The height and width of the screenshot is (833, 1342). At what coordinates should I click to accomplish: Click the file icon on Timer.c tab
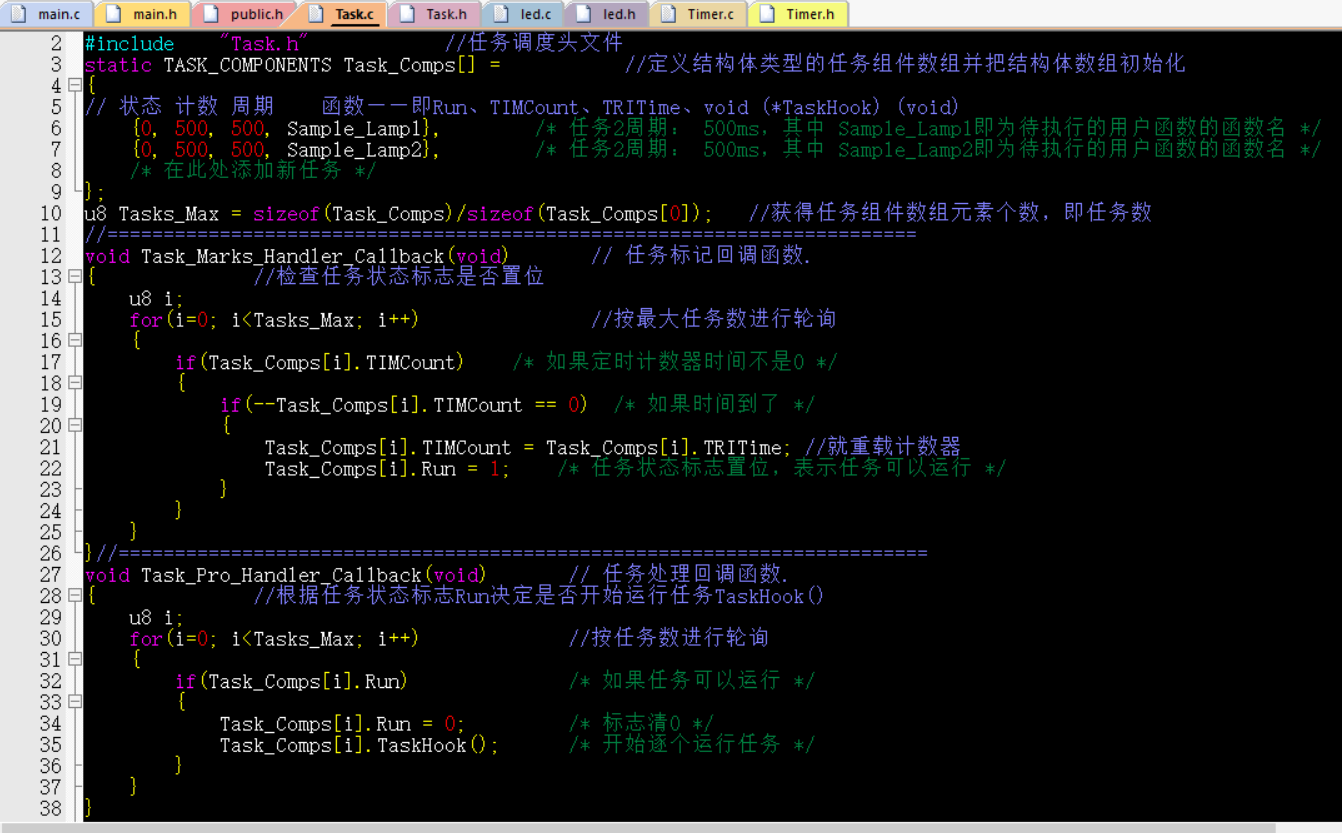click(x=669, y=14)
